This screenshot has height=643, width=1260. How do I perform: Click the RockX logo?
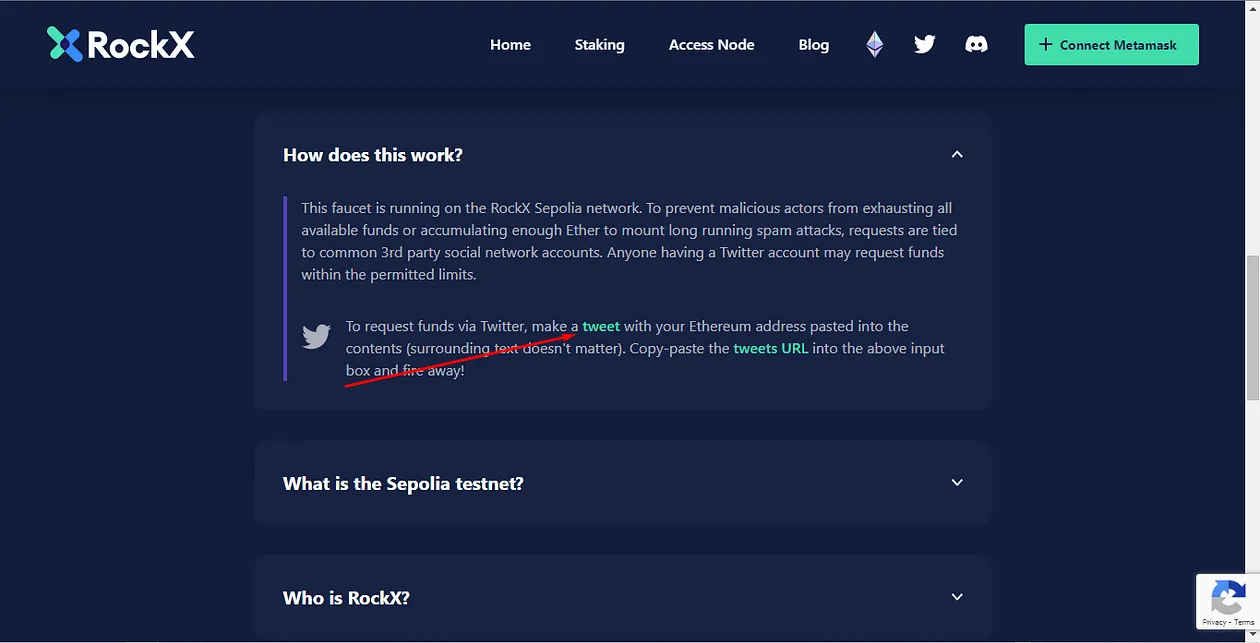[121, 44]
